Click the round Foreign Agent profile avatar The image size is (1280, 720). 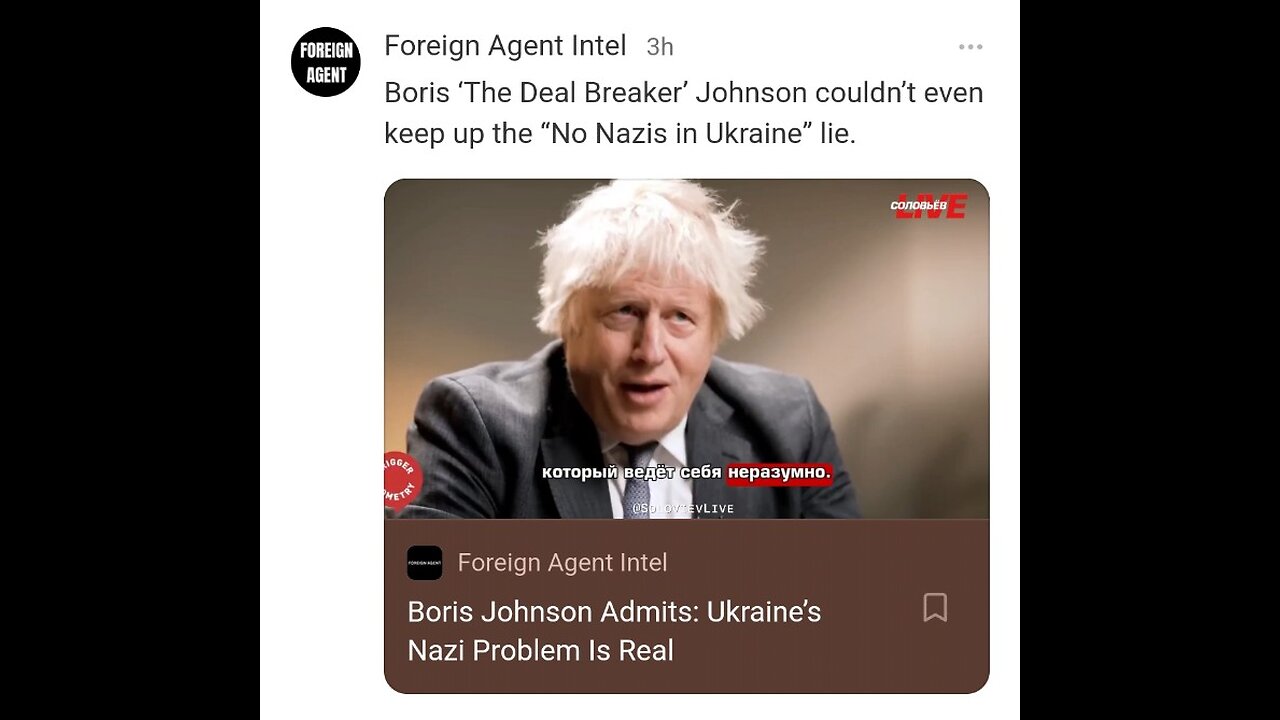coord(326,62)
